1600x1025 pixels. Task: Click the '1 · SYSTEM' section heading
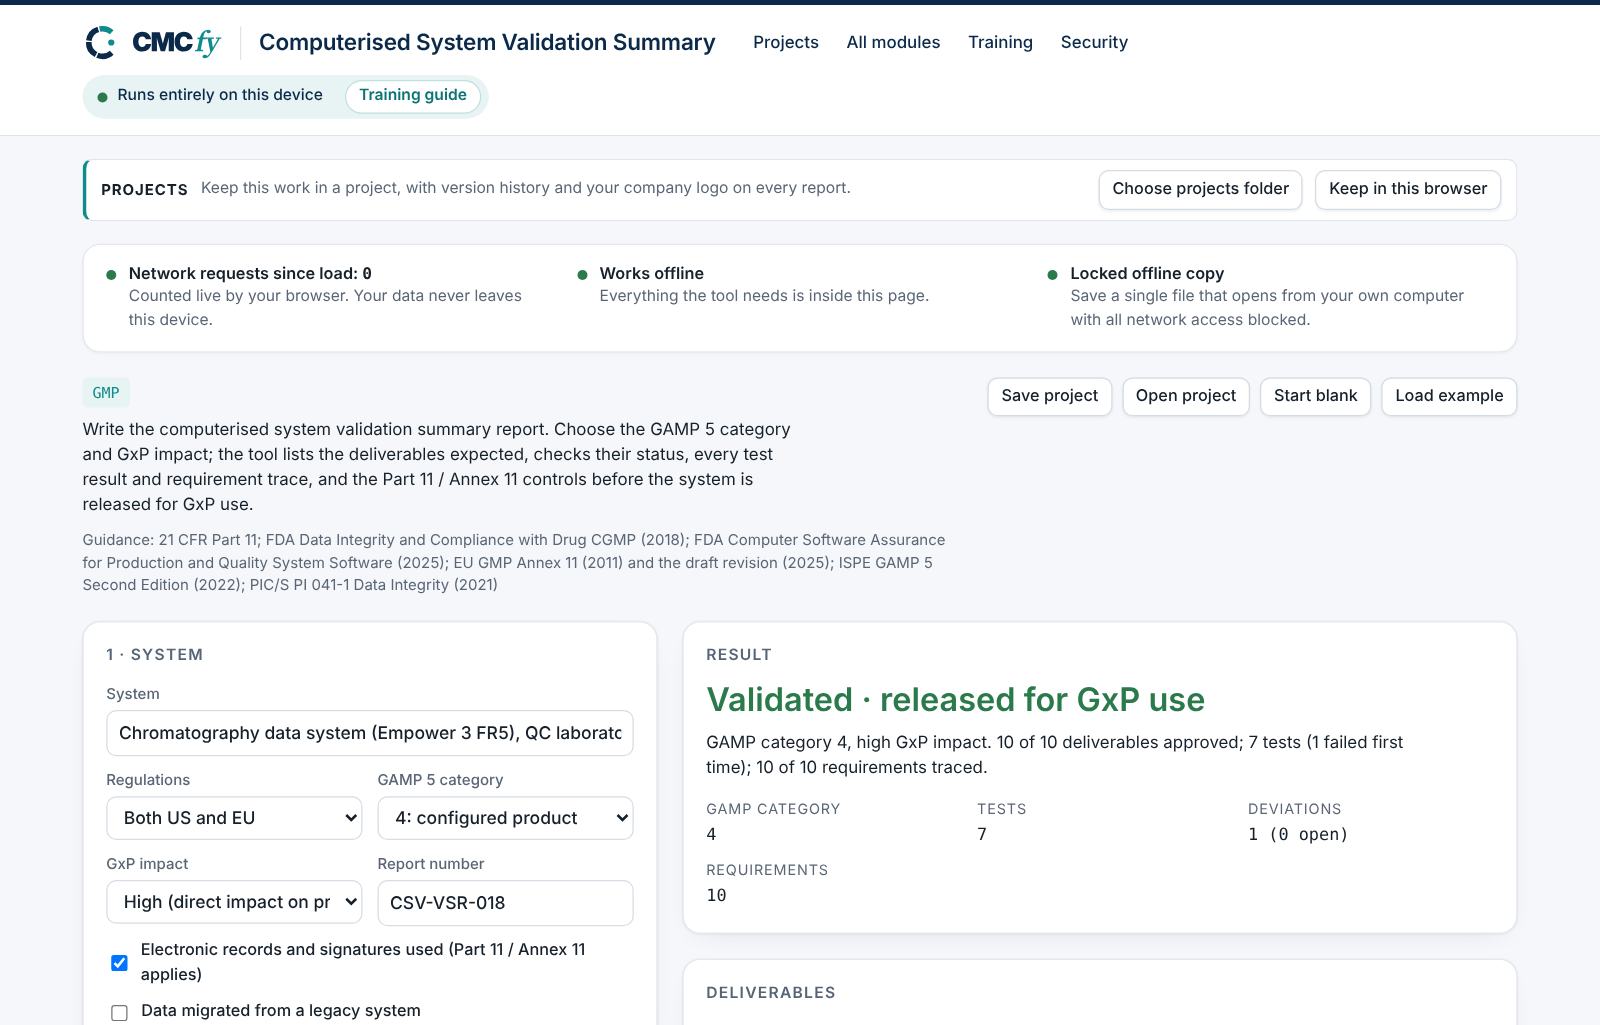pos(155,655)
